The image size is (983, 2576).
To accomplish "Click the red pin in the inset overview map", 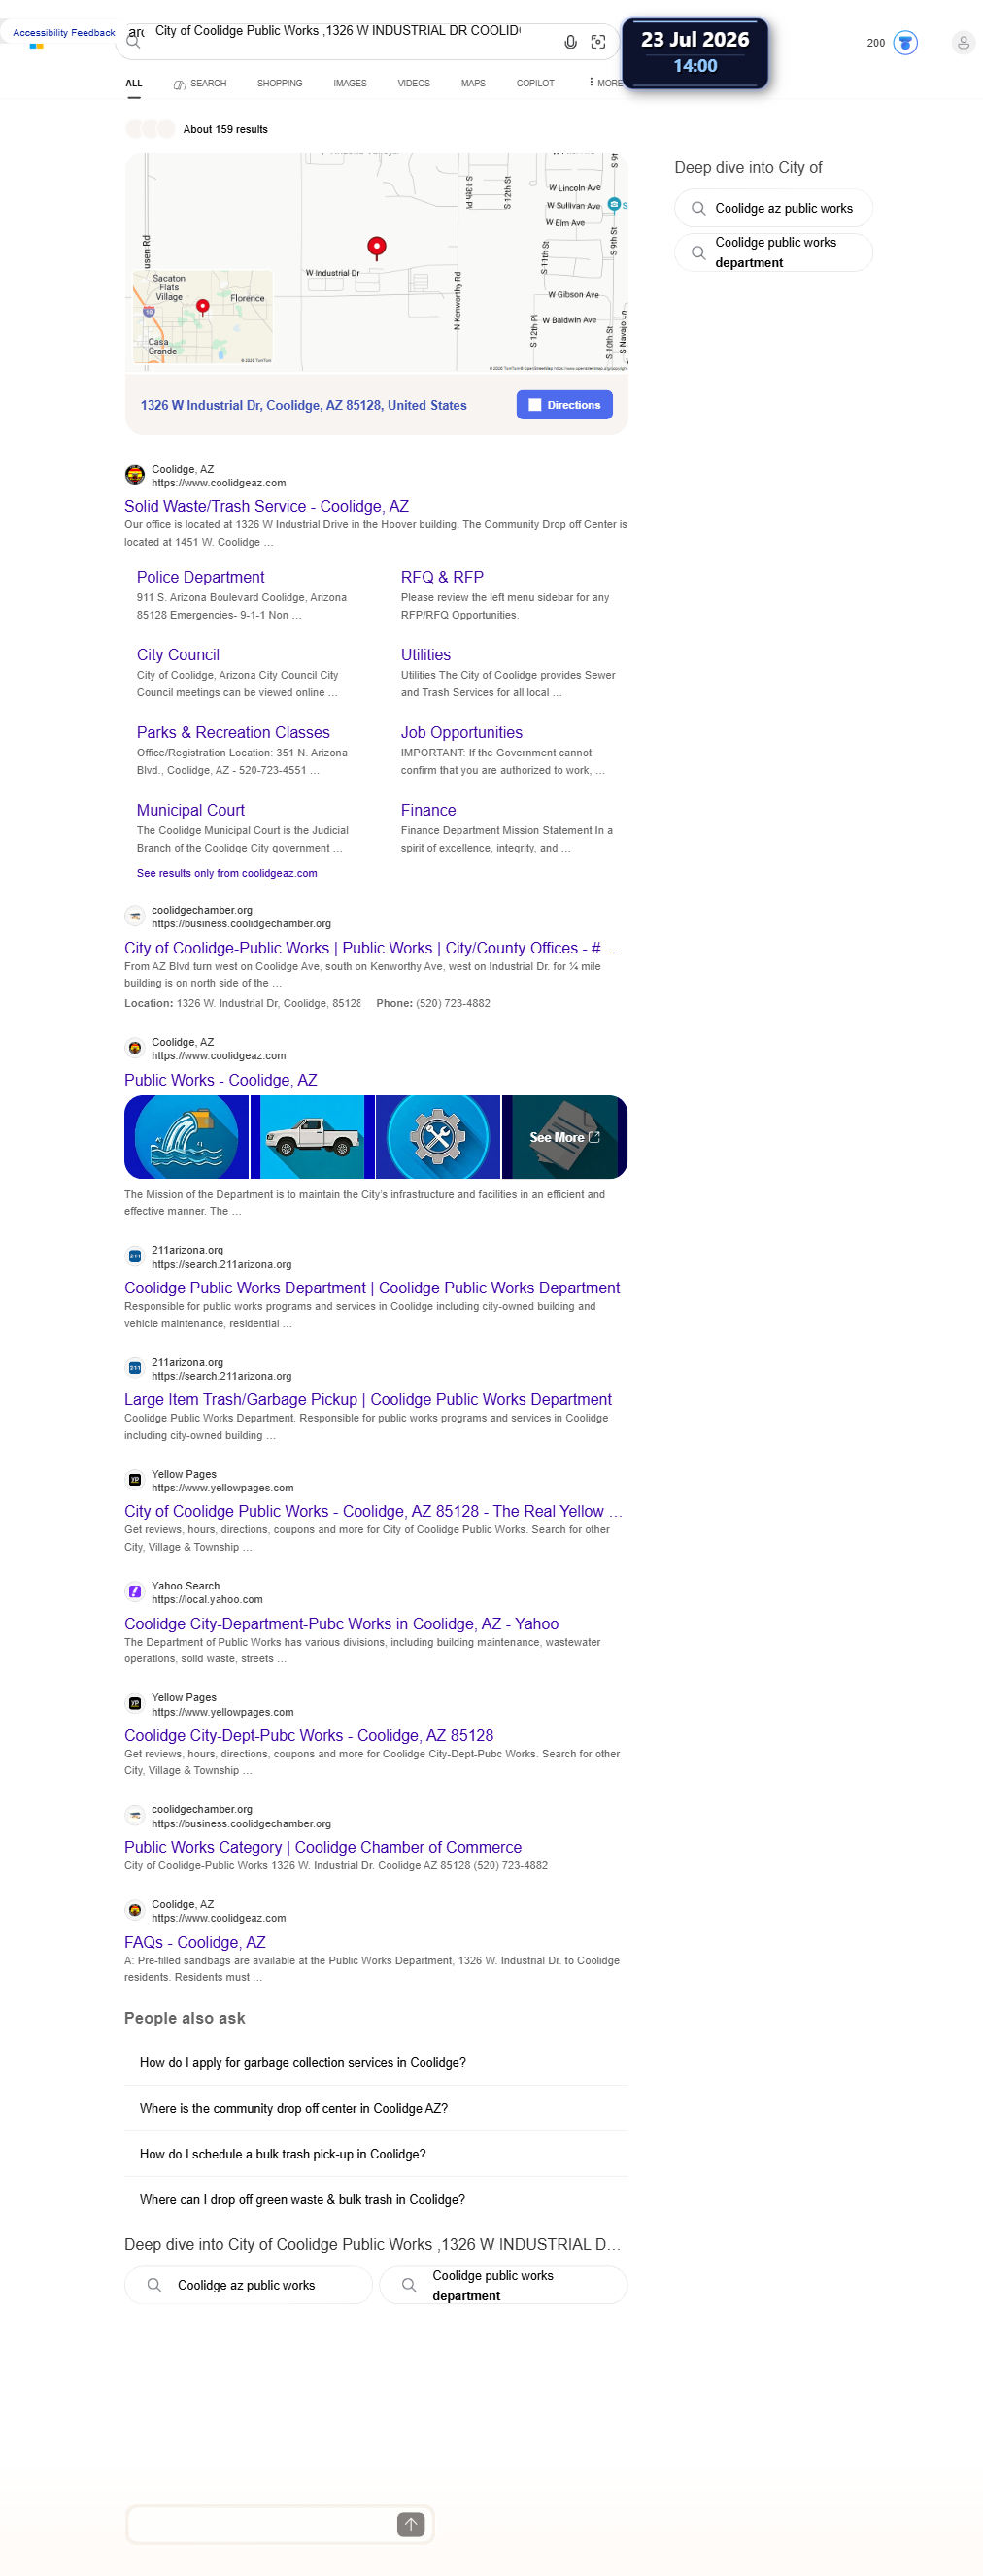I will coord(203,307).
